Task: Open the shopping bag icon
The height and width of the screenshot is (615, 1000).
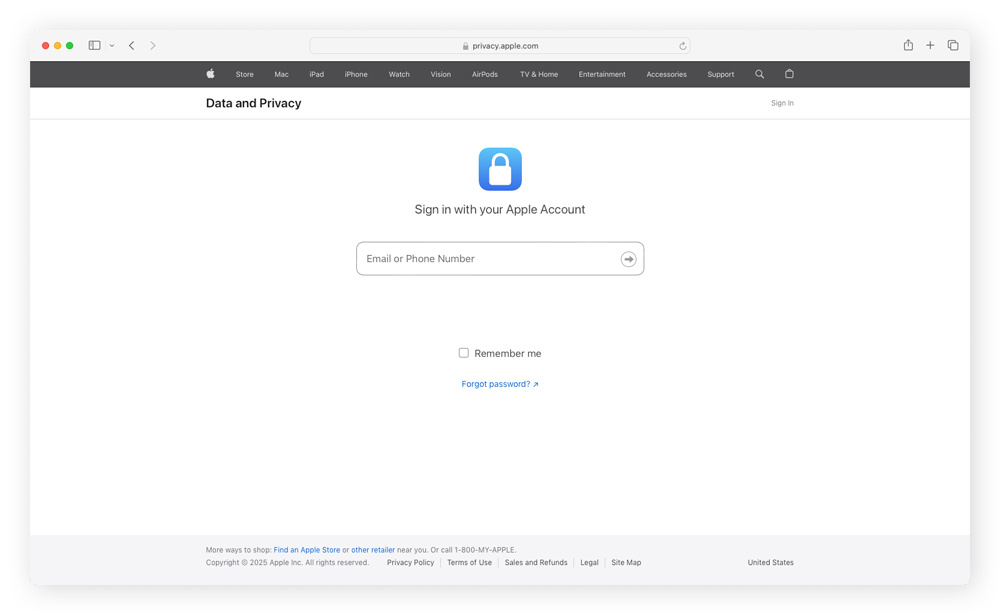Action: tap(789, 74)
